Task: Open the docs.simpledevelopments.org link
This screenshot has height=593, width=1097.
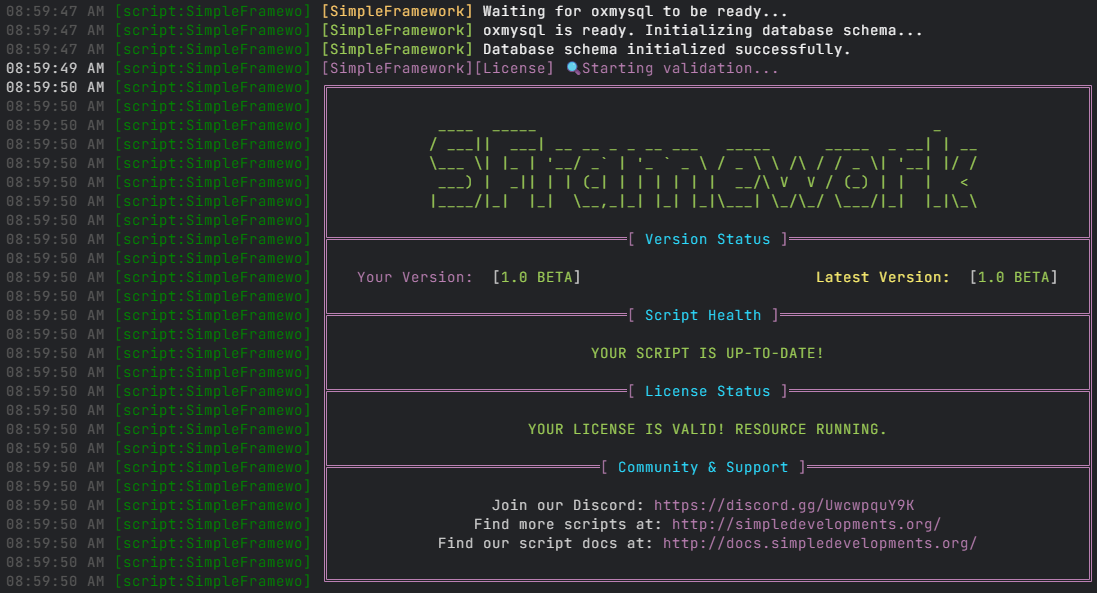Action: click(819, 543)
